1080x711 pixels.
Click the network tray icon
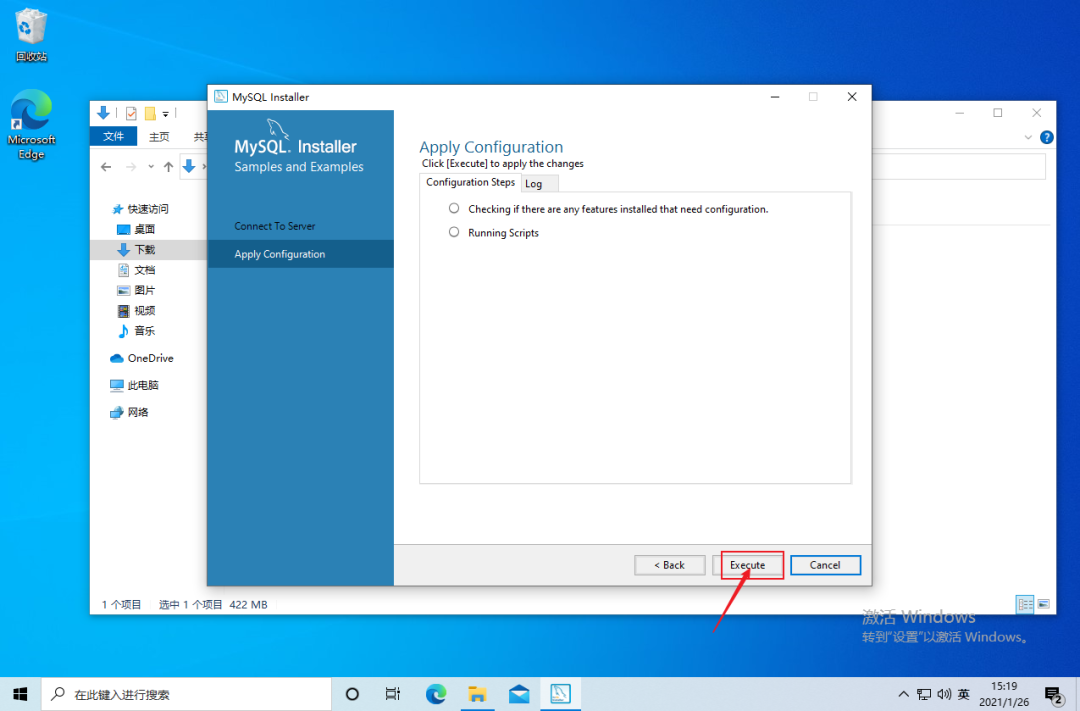[x=924, y=694]
